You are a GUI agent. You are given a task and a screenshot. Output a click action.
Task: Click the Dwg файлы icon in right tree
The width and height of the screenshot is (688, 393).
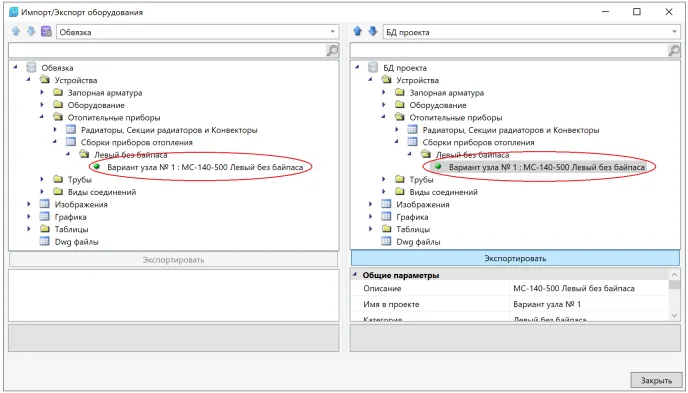[x=386, y=241]
